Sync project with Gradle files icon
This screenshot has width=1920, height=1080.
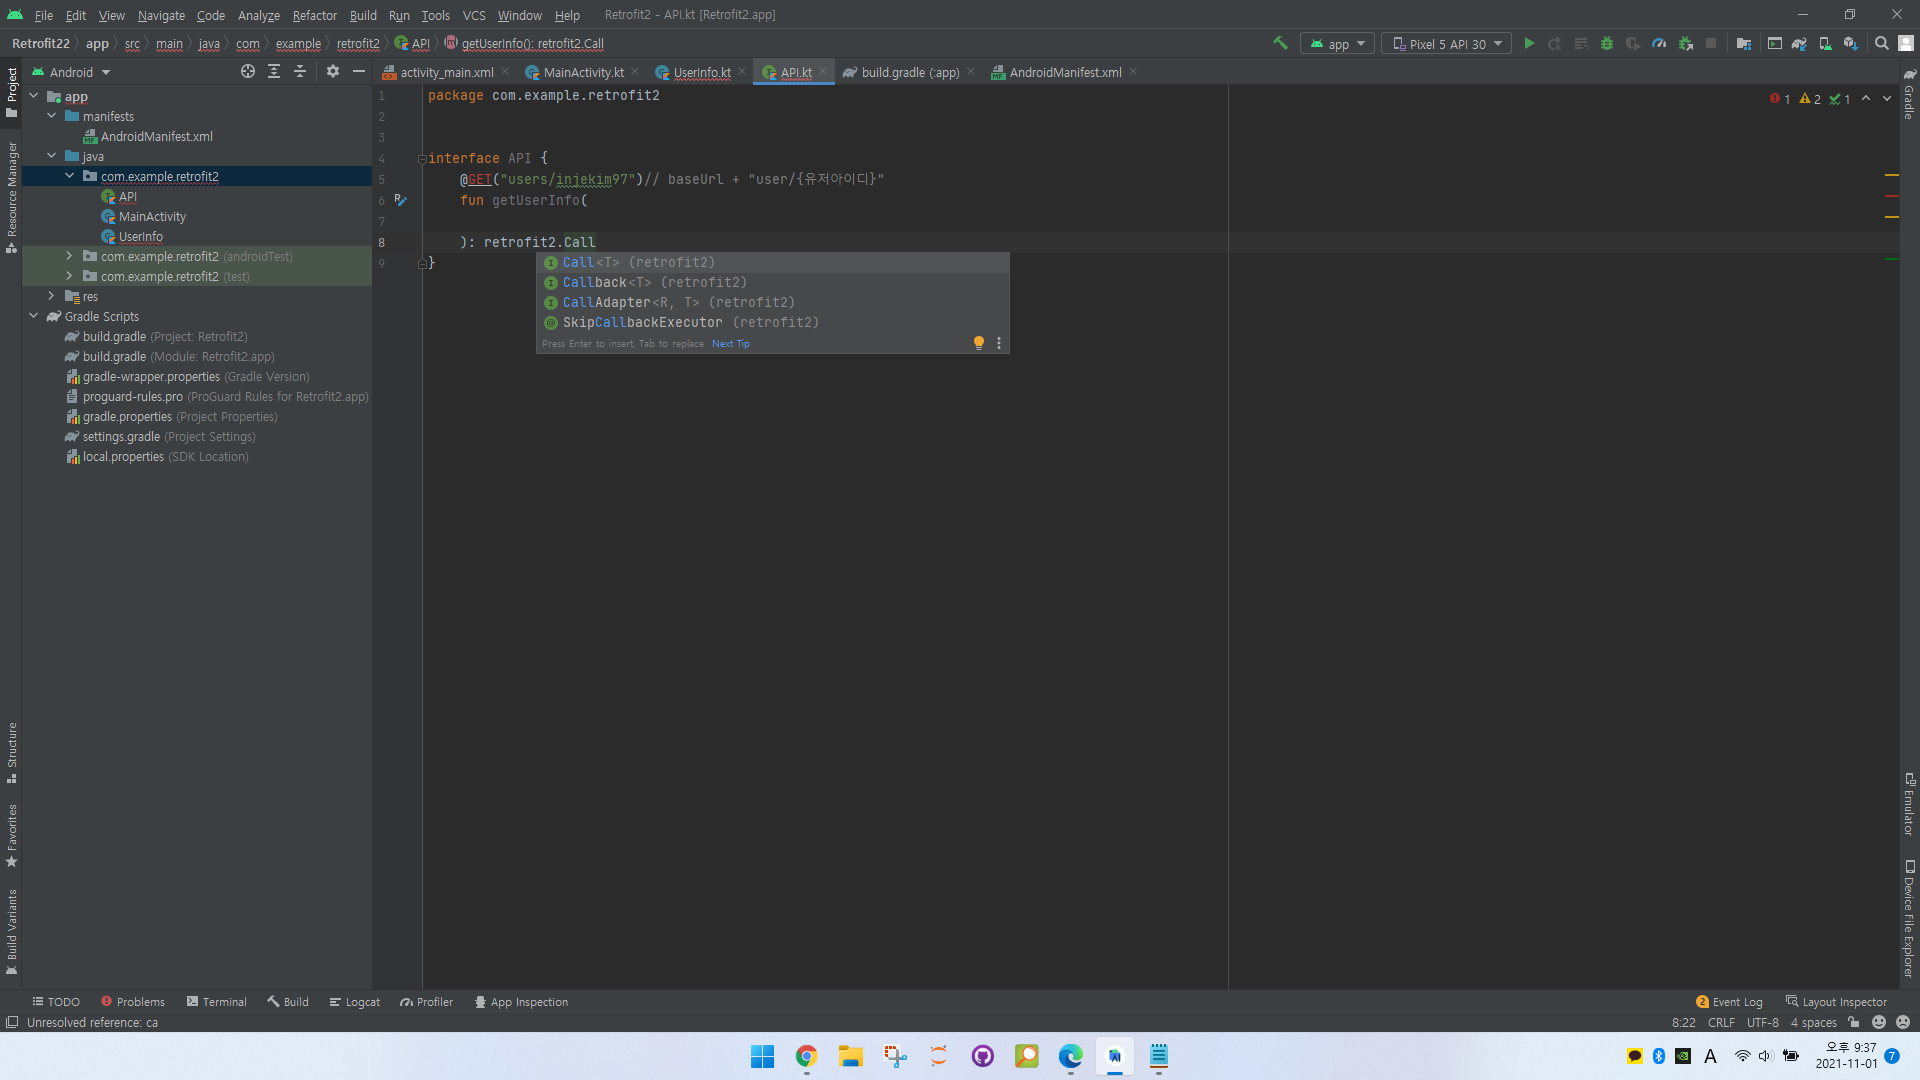[x=1799, y=44]
